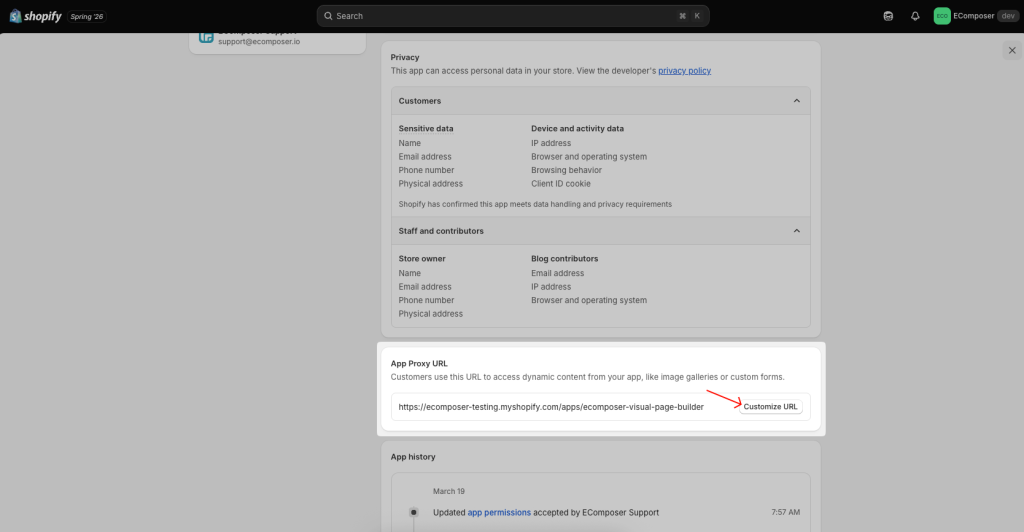Click the Blog contributors heading
Image resolution: width=1024 pixels, height=532 pixels.
564,258
